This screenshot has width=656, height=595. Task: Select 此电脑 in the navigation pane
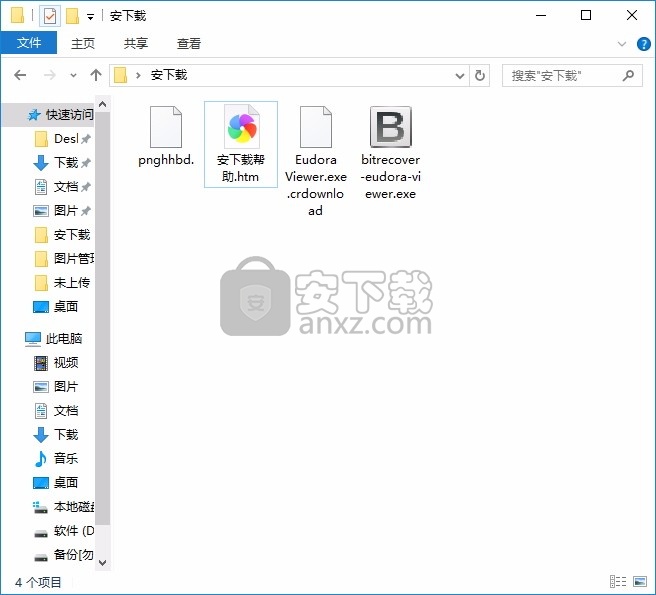[54, 339]
